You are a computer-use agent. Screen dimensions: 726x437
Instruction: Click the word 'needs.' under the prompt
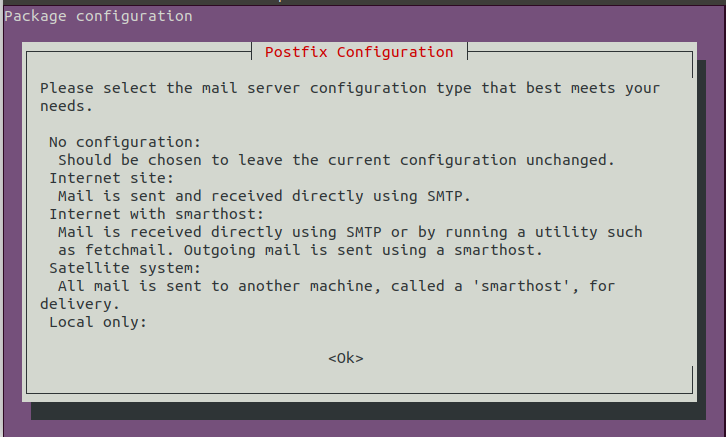click(67, 106)
